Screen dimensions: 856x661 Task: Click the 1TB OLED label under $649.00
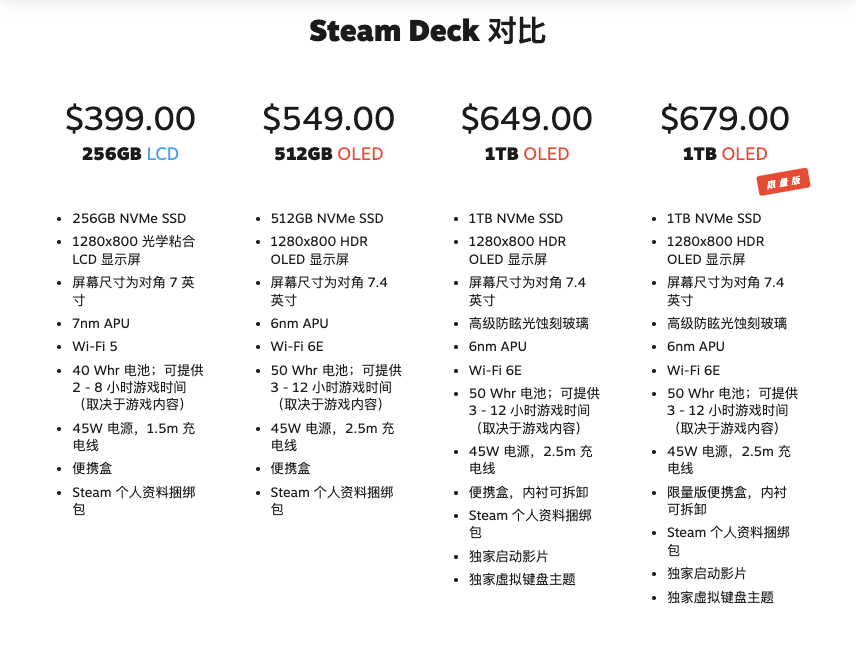526,154
